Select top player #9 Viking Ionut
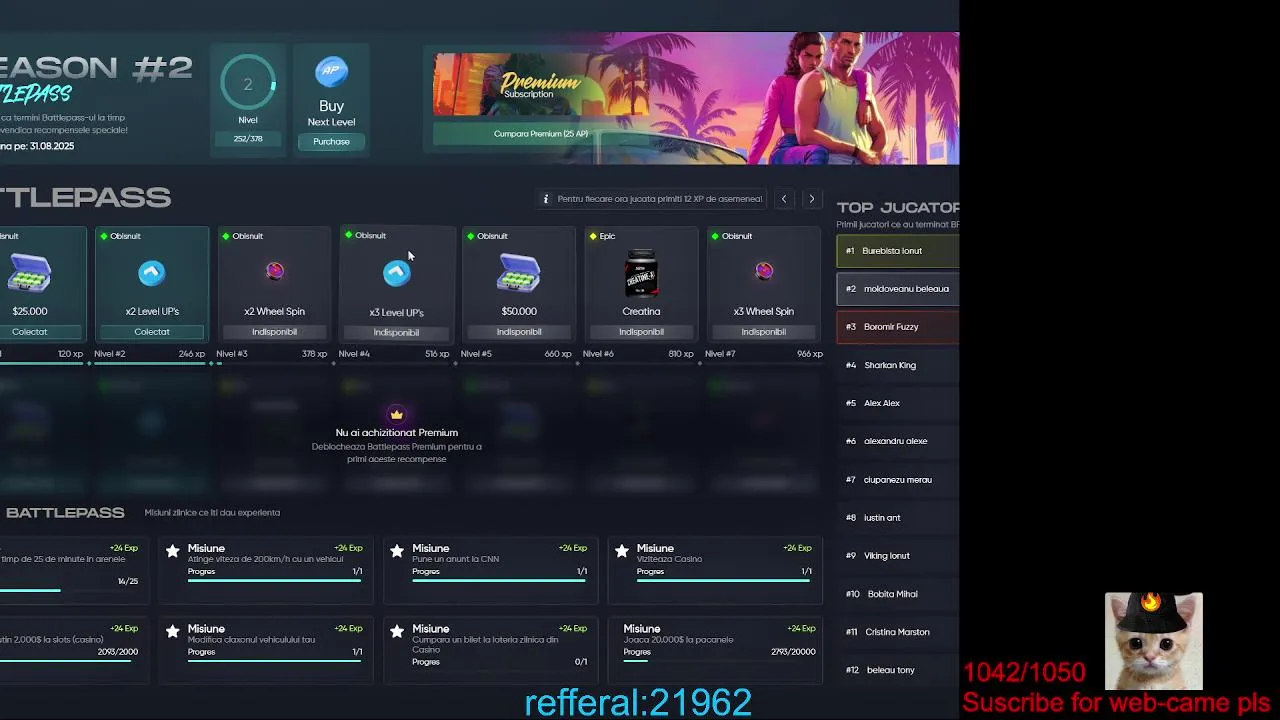This screenshot has width=1280, height=720. [x=898, y=556]
